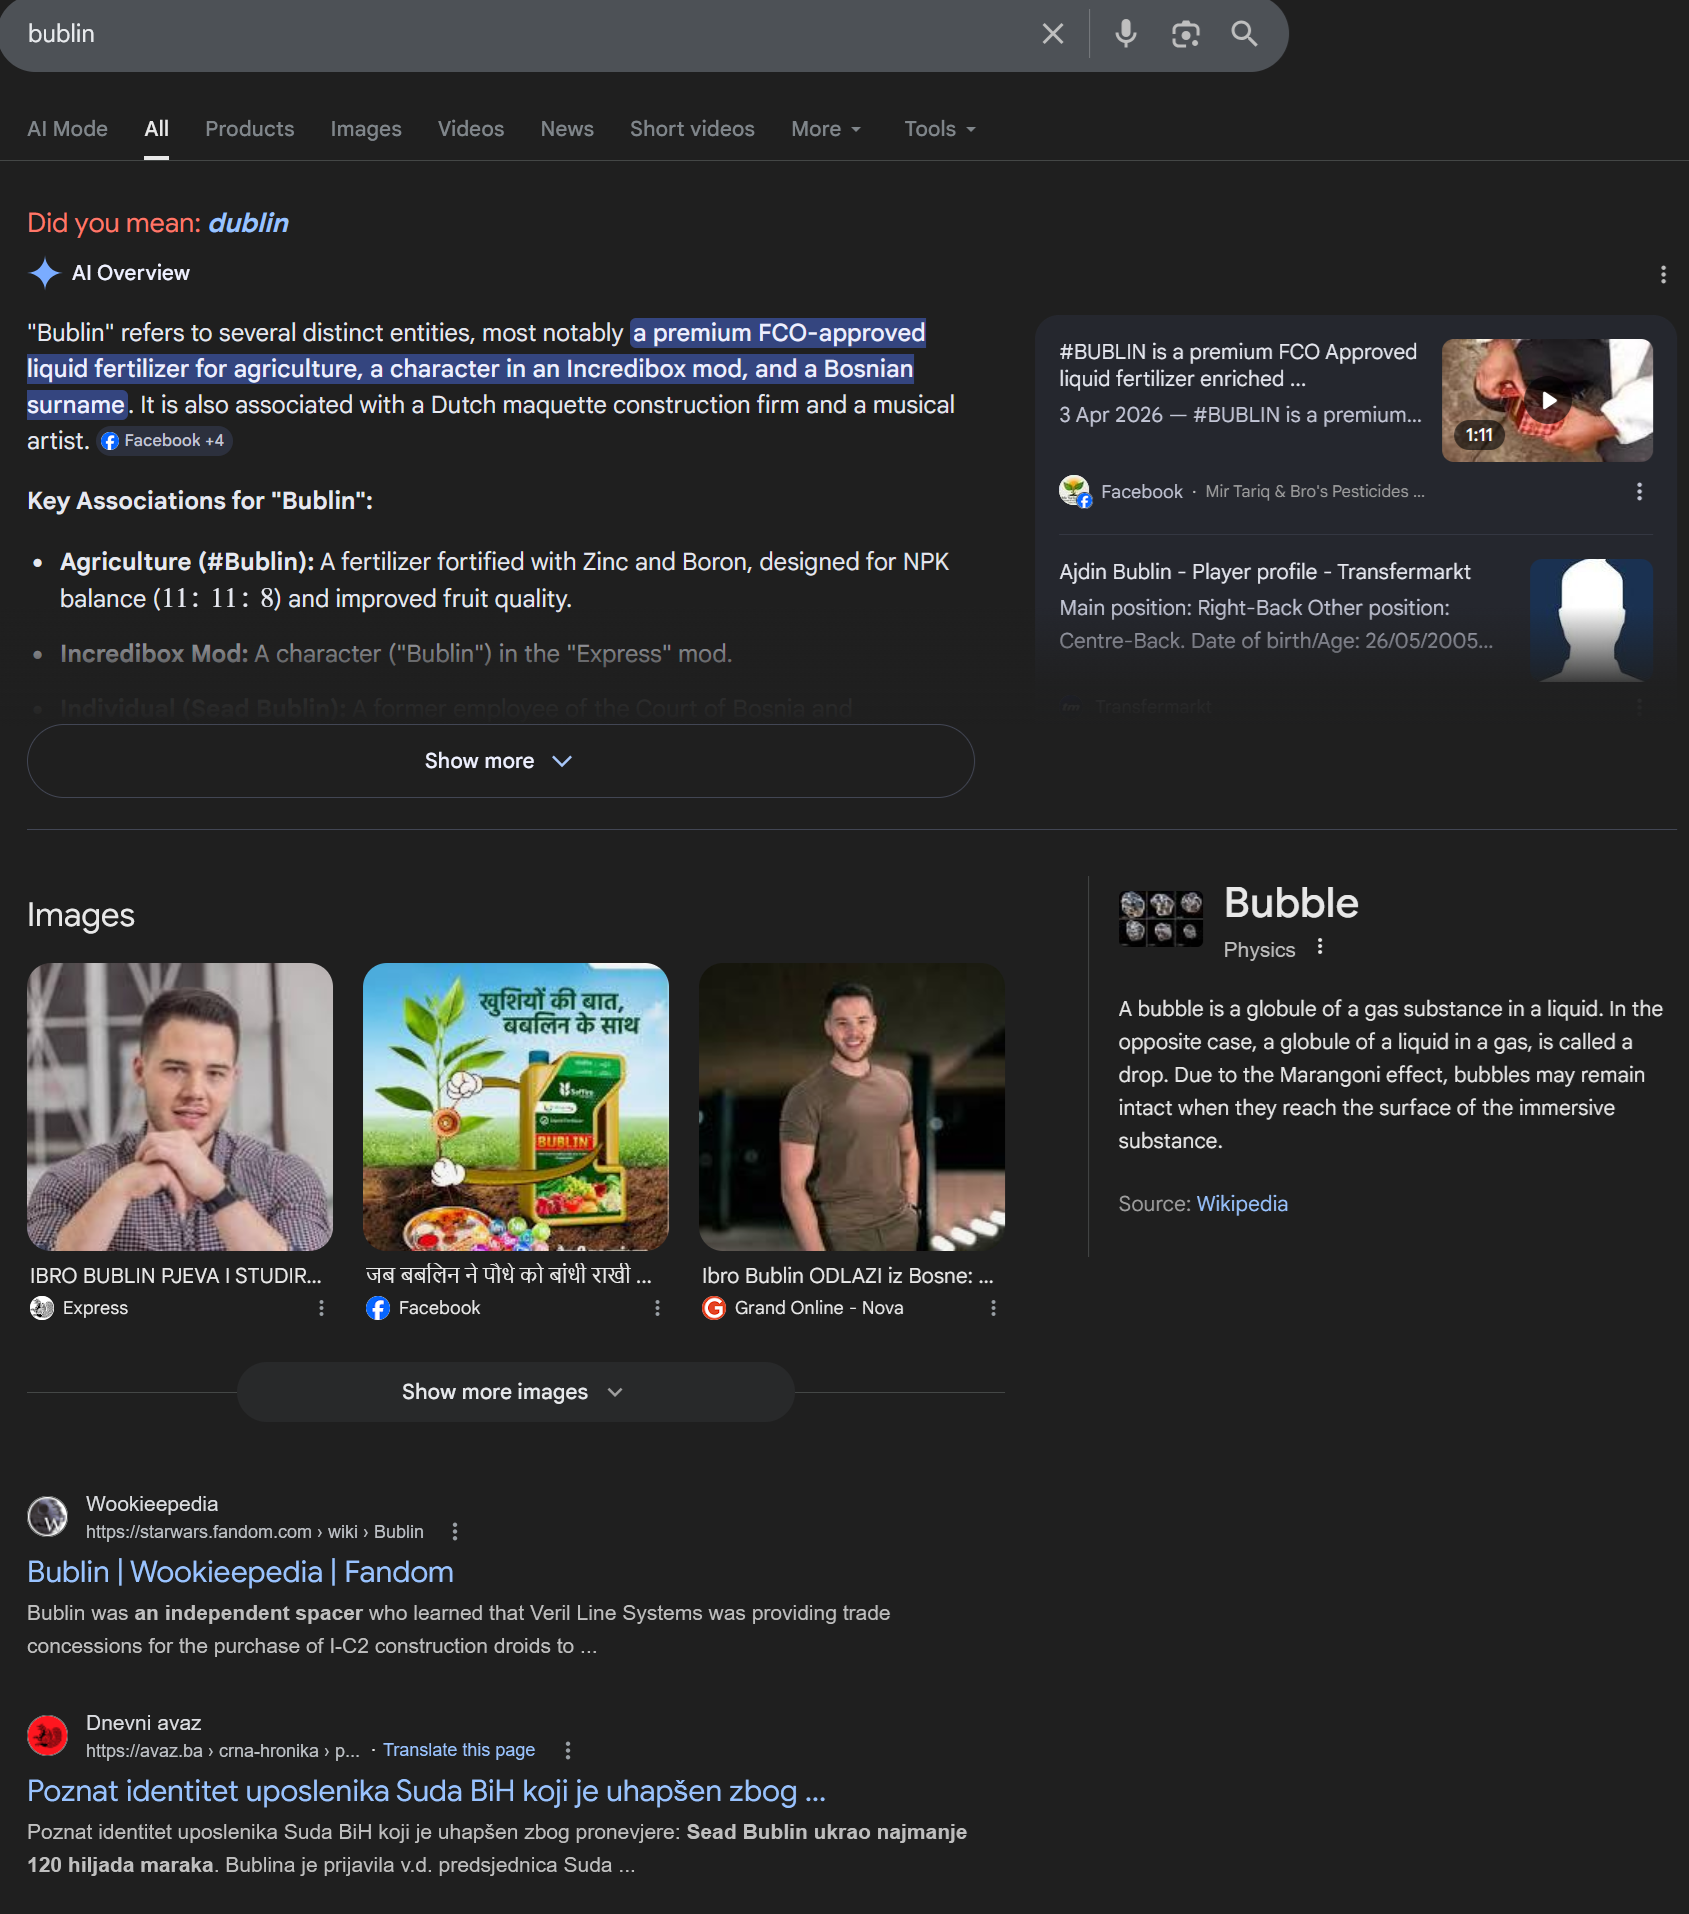Image resolution: width=1689 pixels, height=1914 pixels.
Task: Click the 'Key Associations for "Bublin":' heading
Action: (x=200, y=501)
